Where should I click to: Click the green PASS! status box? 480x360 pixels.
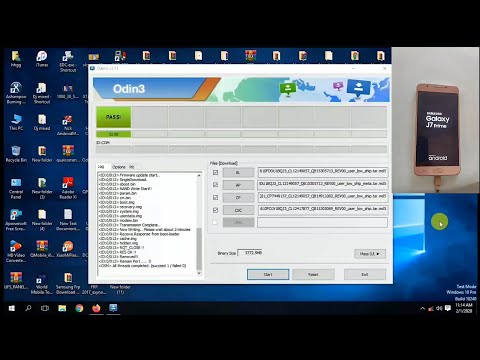tap(114, 117)
